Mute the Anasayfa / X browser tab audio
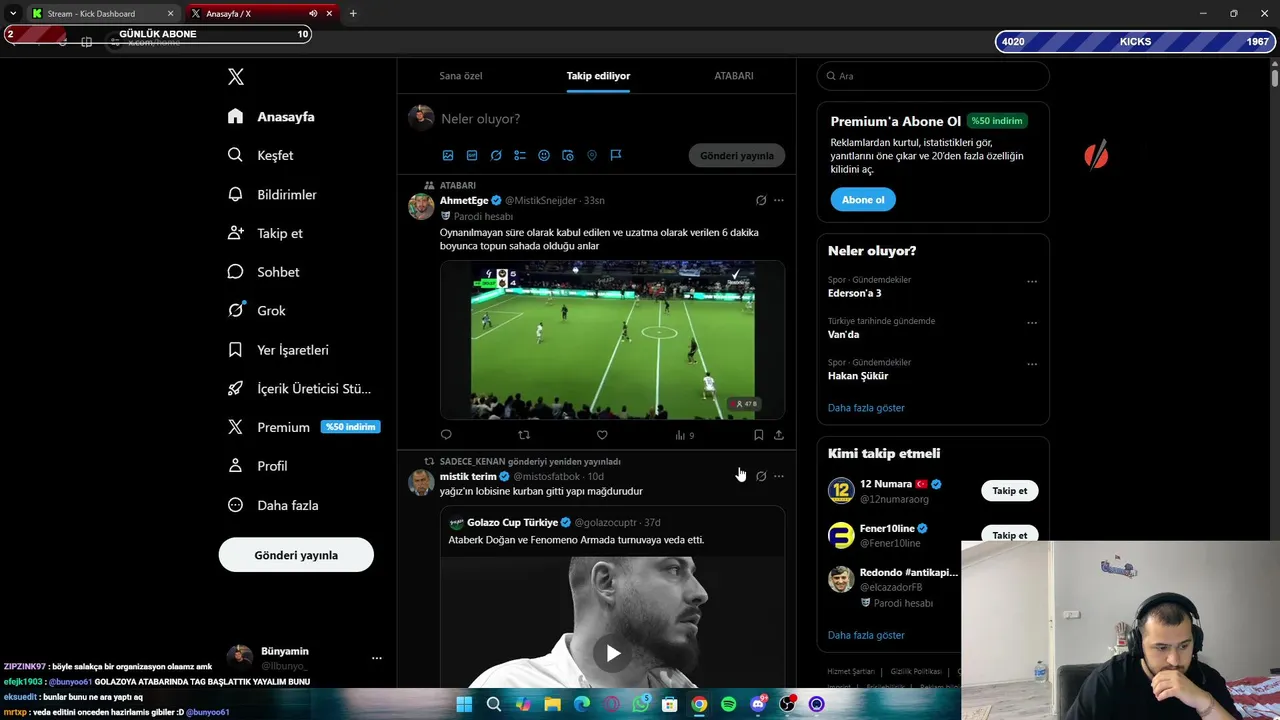The height and width of the screenshot is (720, 1280). click(313, 14)
